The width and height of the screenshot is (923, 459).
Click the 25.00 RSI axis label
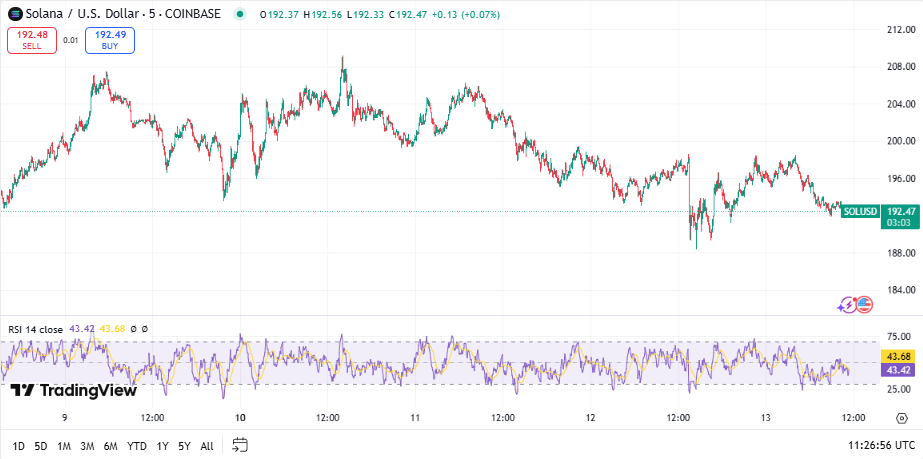[x=899, y=390]
